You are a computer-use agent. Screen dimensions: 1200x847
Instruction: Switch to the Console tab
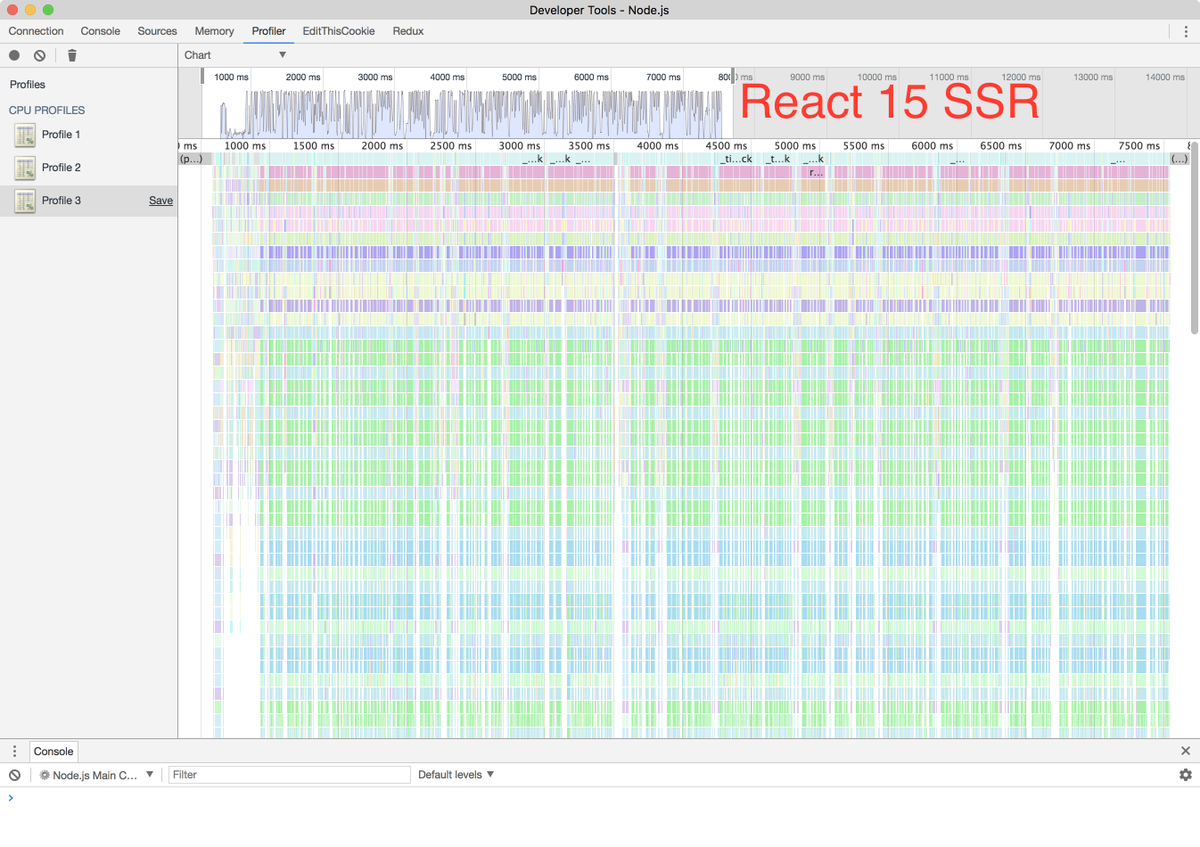pyautogui.click(x=100, y=31)
